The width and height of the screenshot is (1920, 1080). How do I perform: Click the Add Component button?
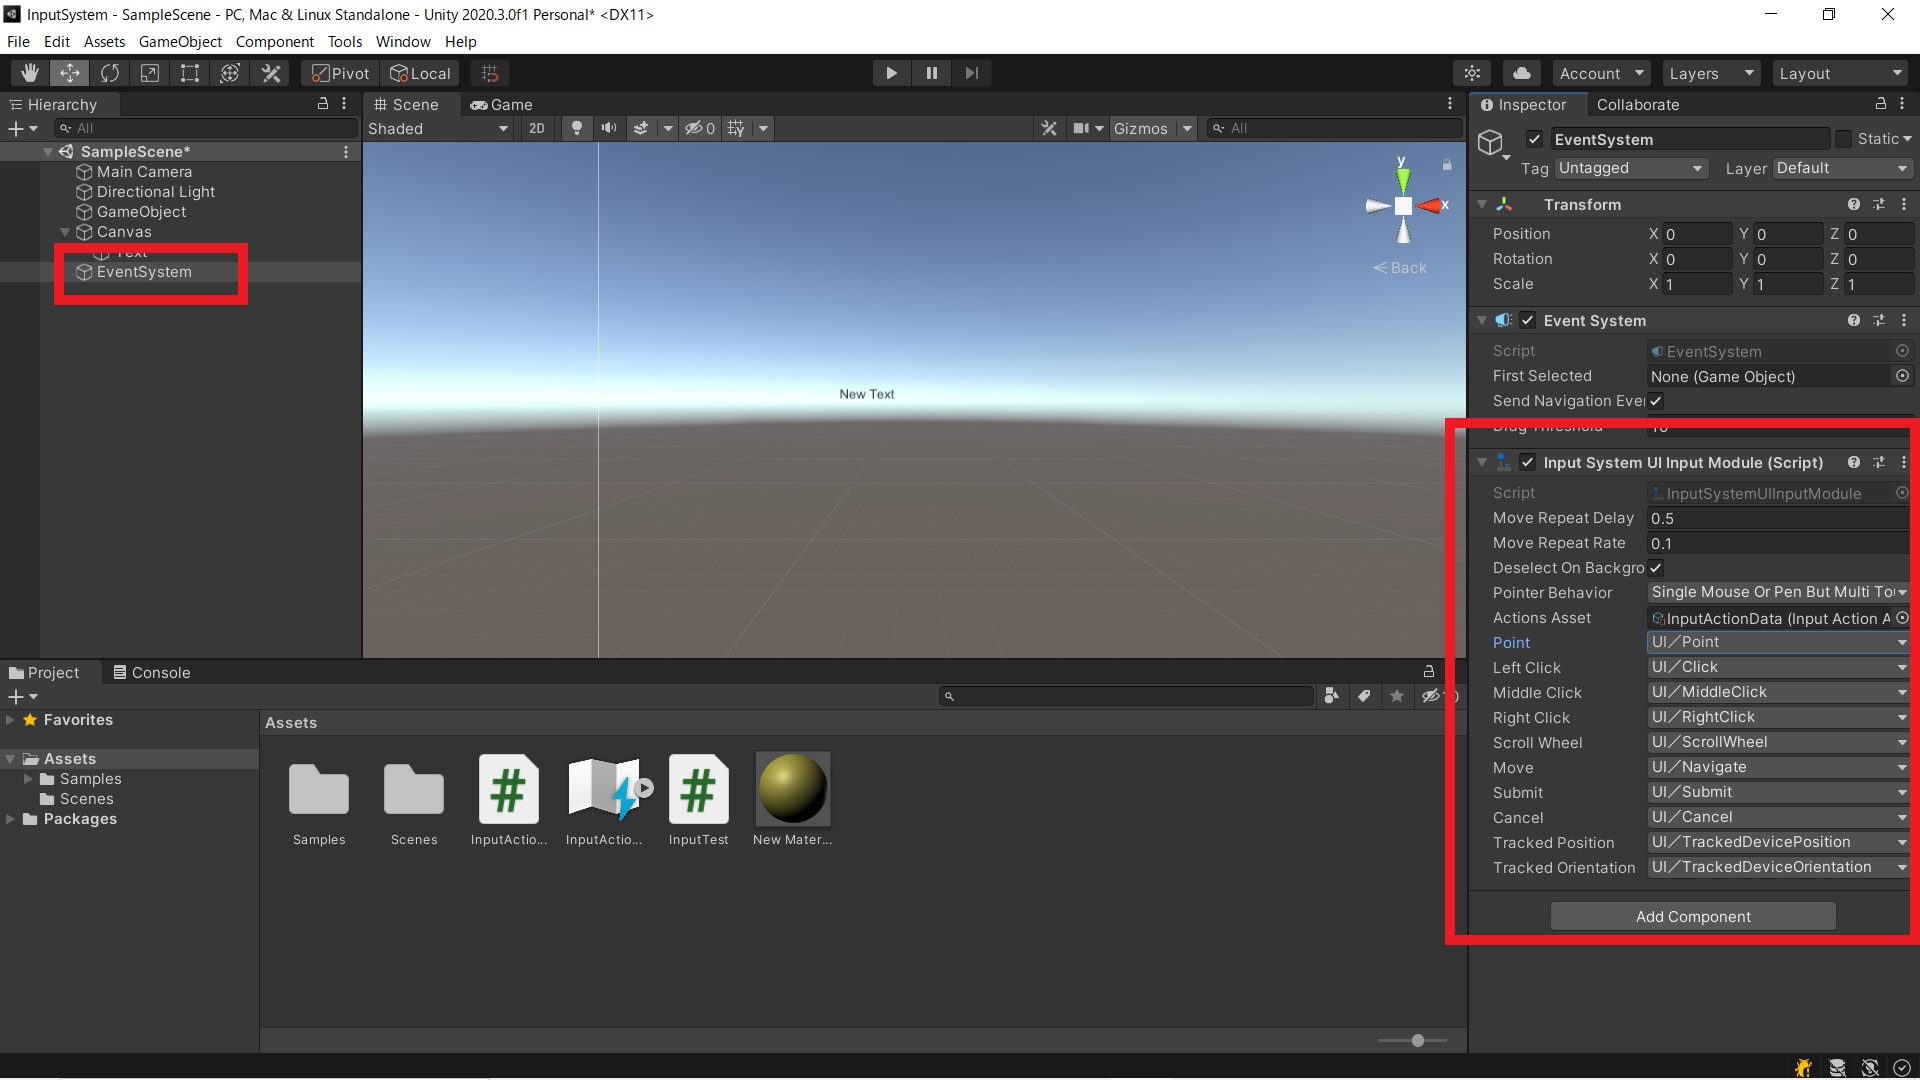coord(1692,916)
